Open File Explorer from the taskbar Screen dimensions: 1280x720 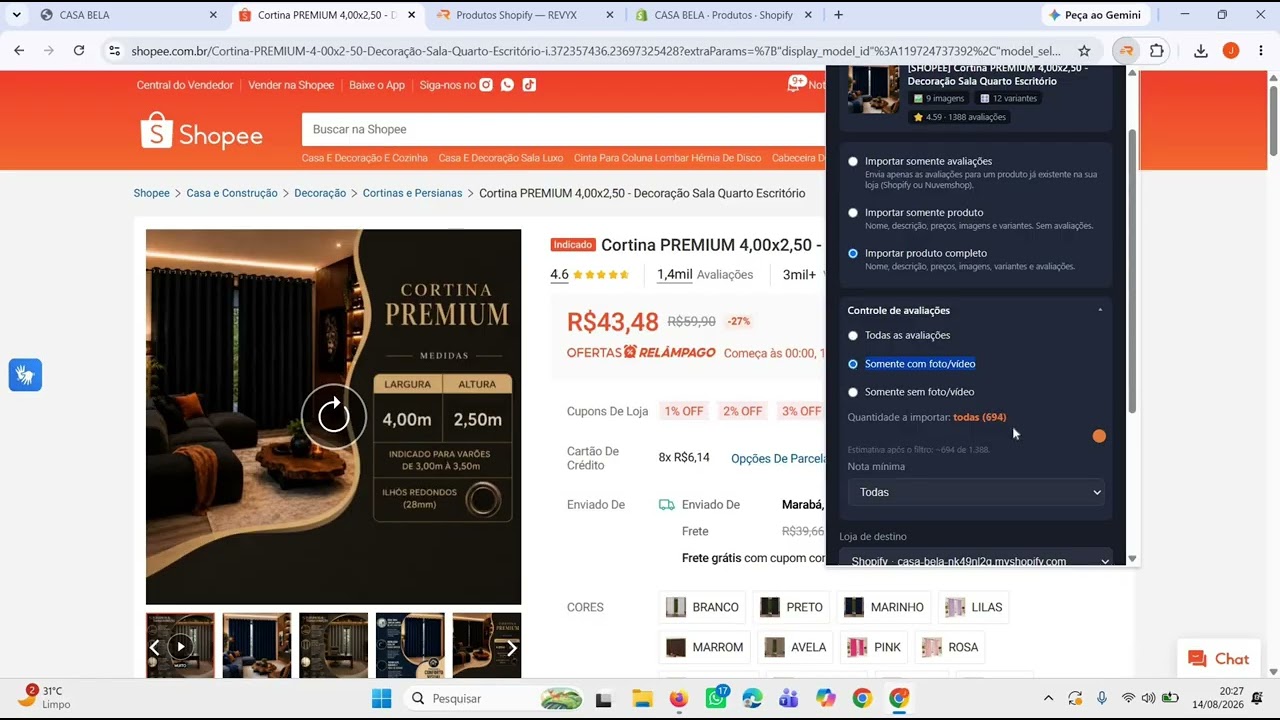[642, 698]
